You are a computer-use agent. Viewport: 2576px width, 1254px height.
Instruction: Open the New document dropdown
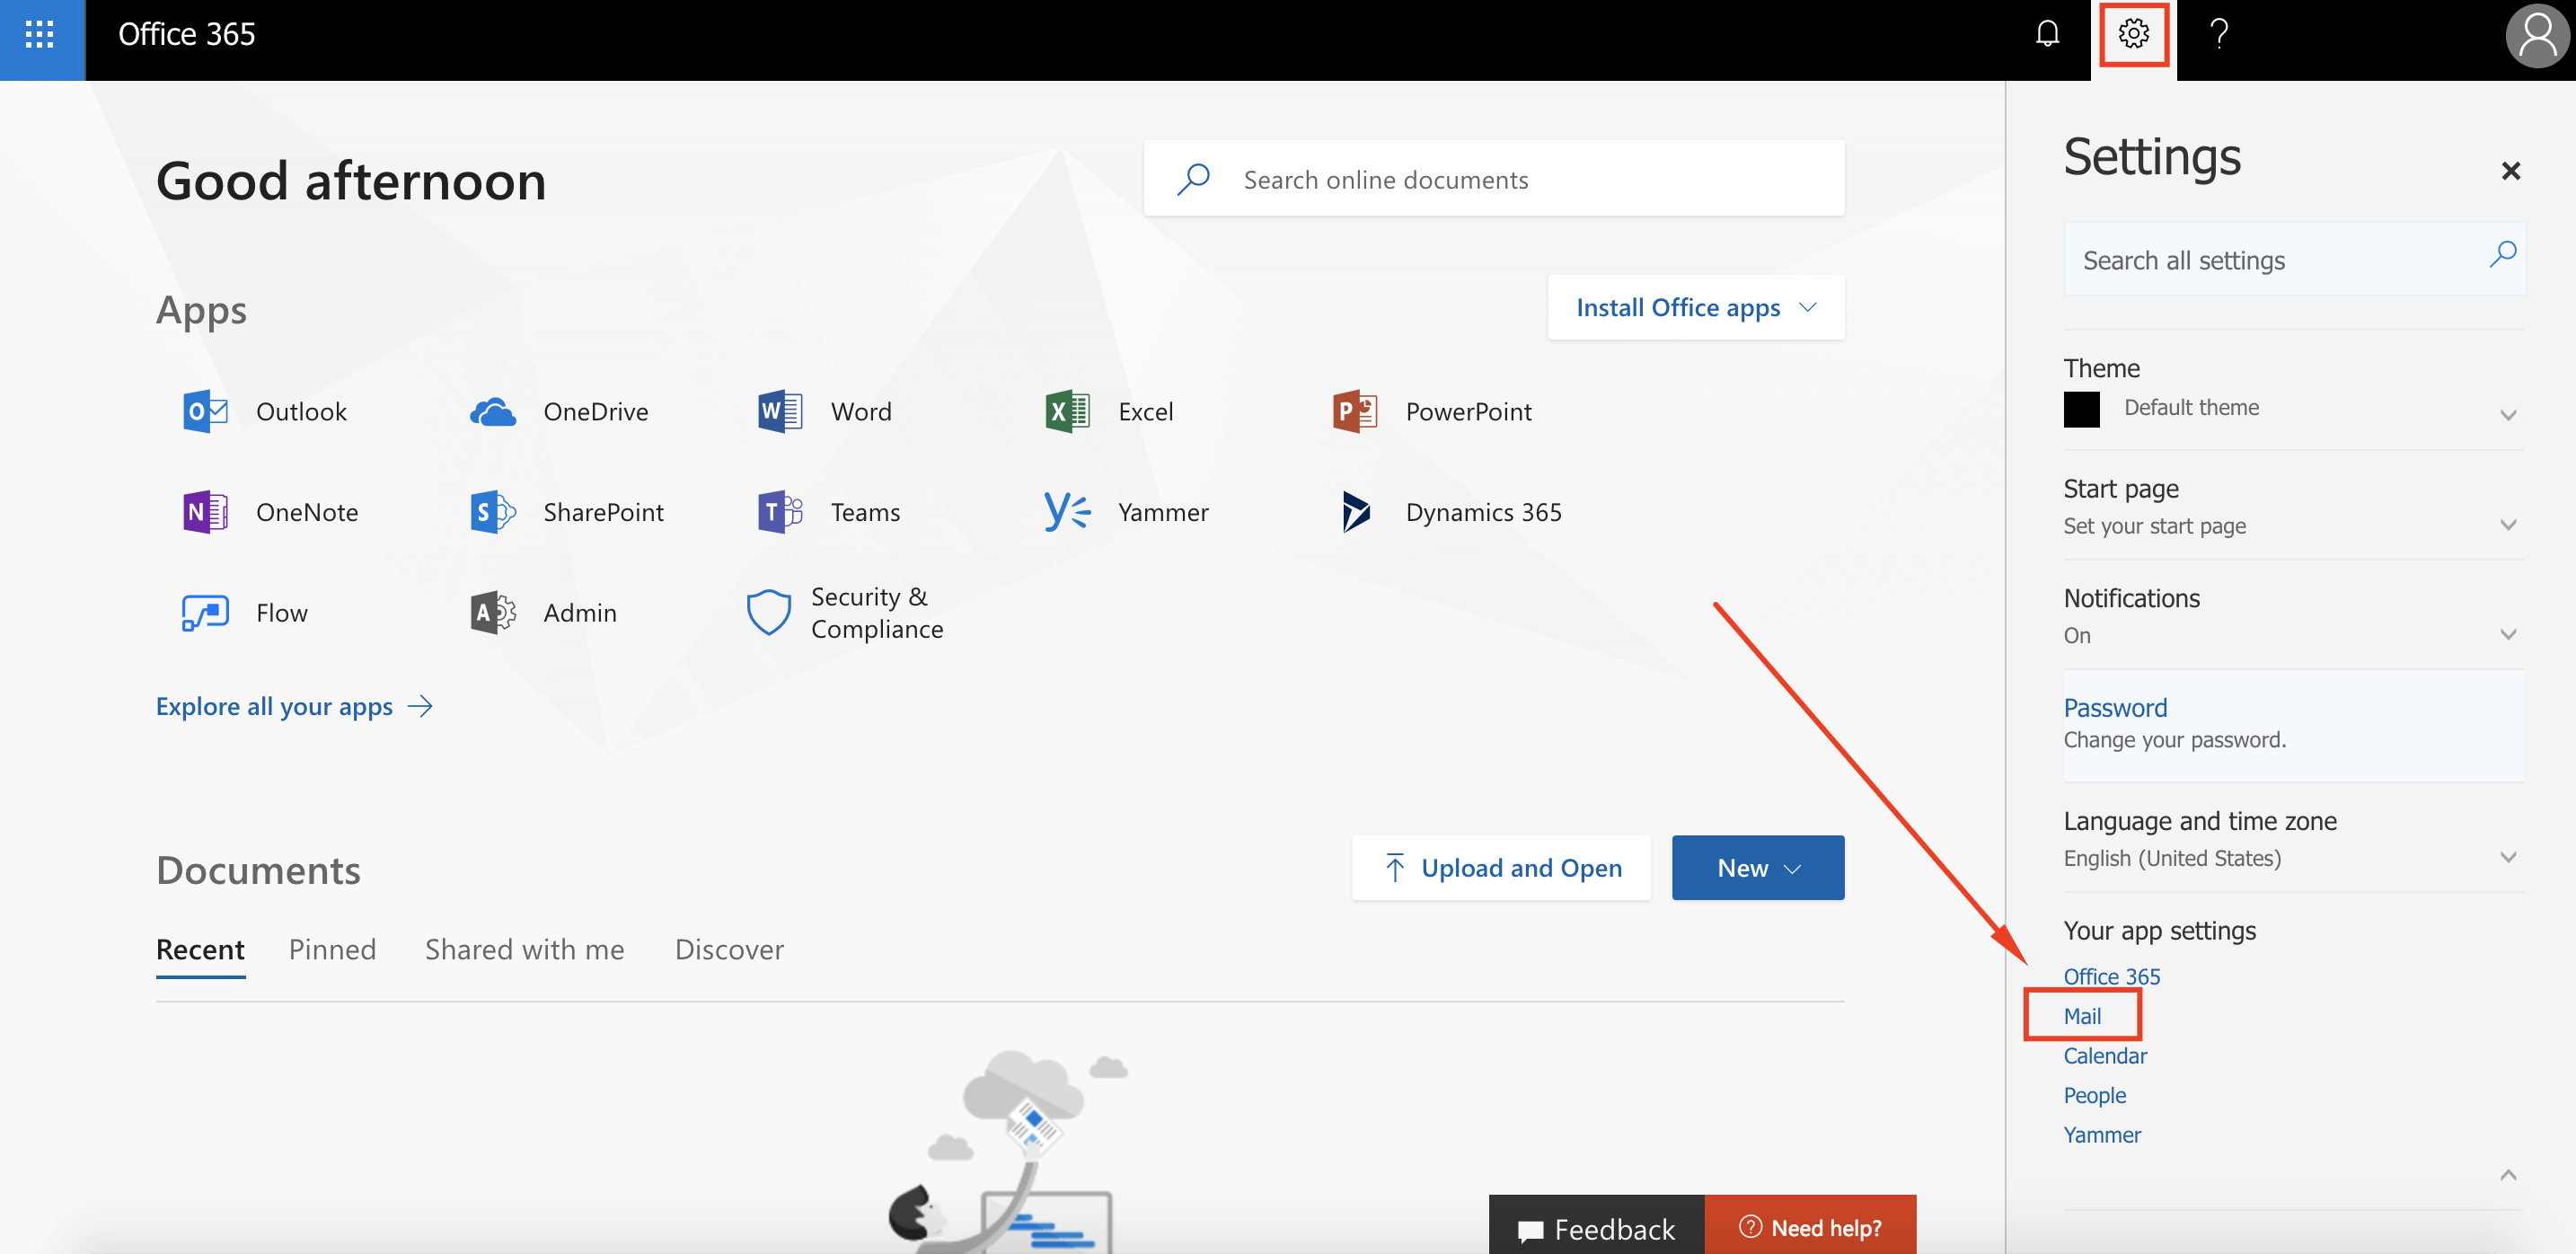point(1757,867)
